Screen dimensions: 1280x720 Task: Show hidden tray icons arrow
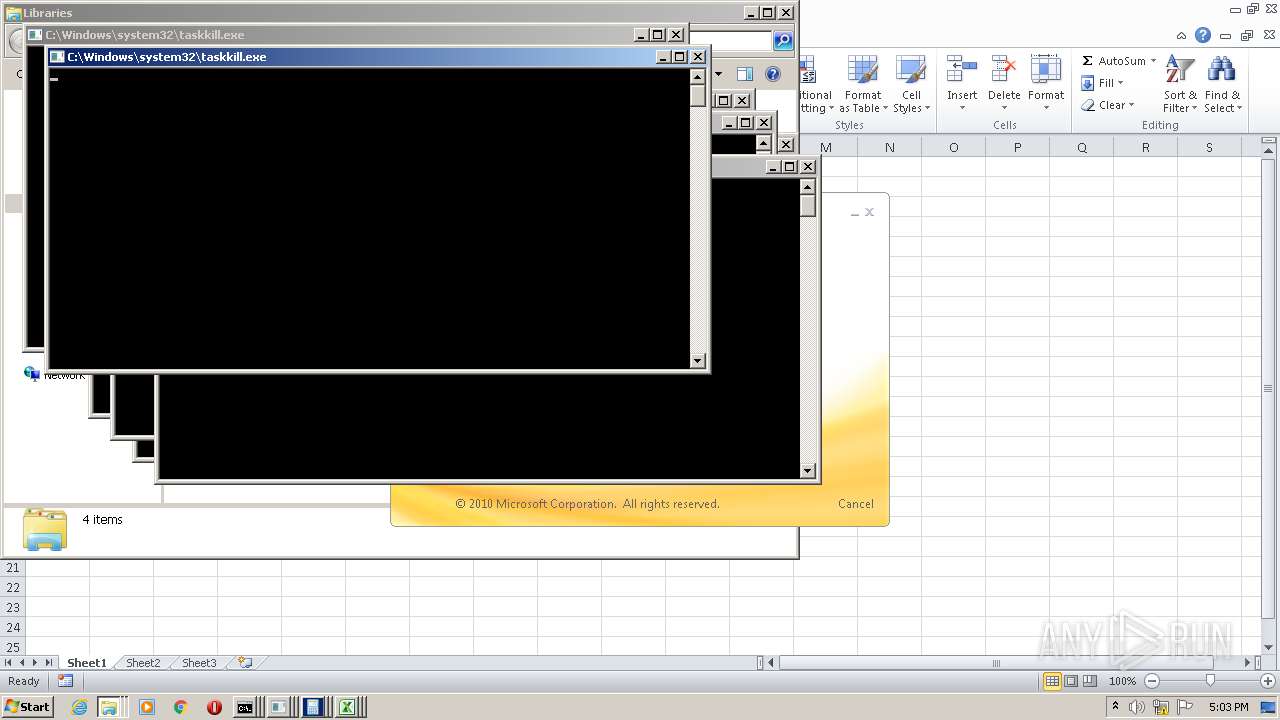coord(1115,706)
